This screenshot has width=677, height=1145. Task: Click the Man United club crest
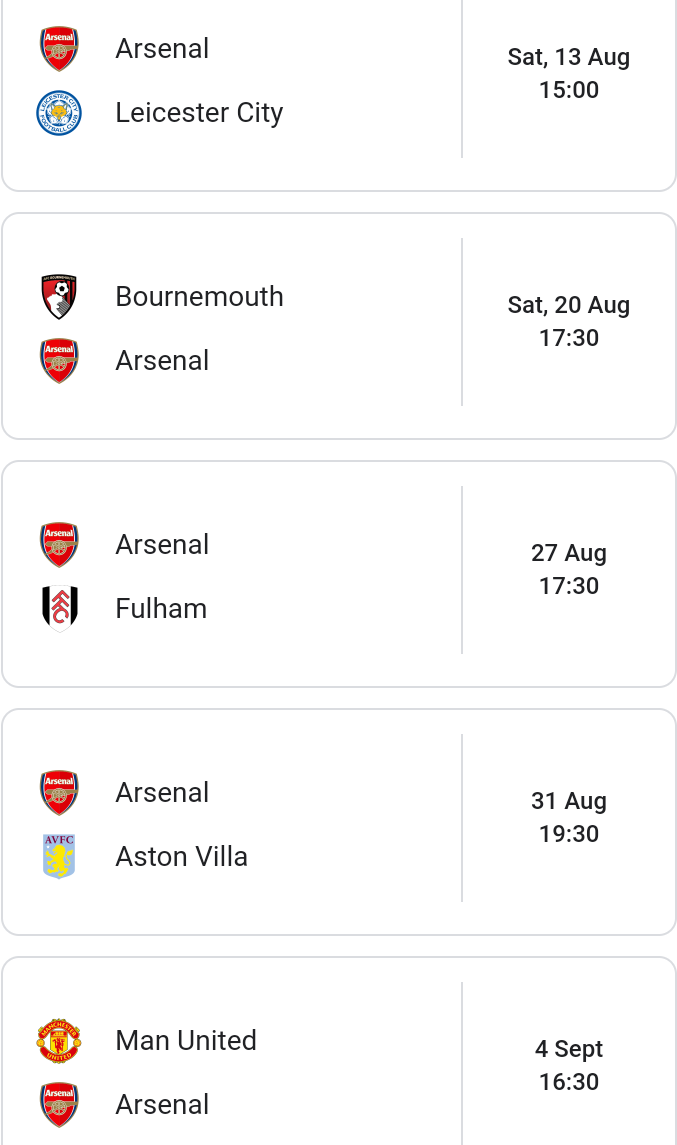pos(59,1041)
